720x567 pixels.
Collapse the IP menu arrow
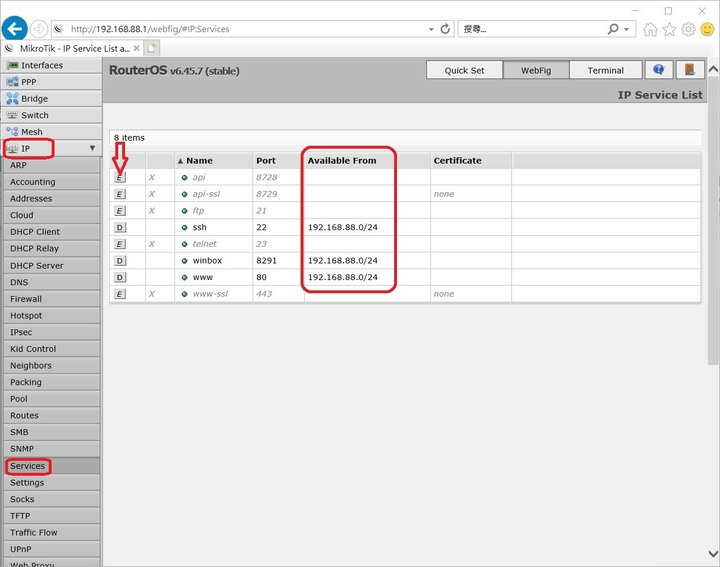(x=92, y=148)
